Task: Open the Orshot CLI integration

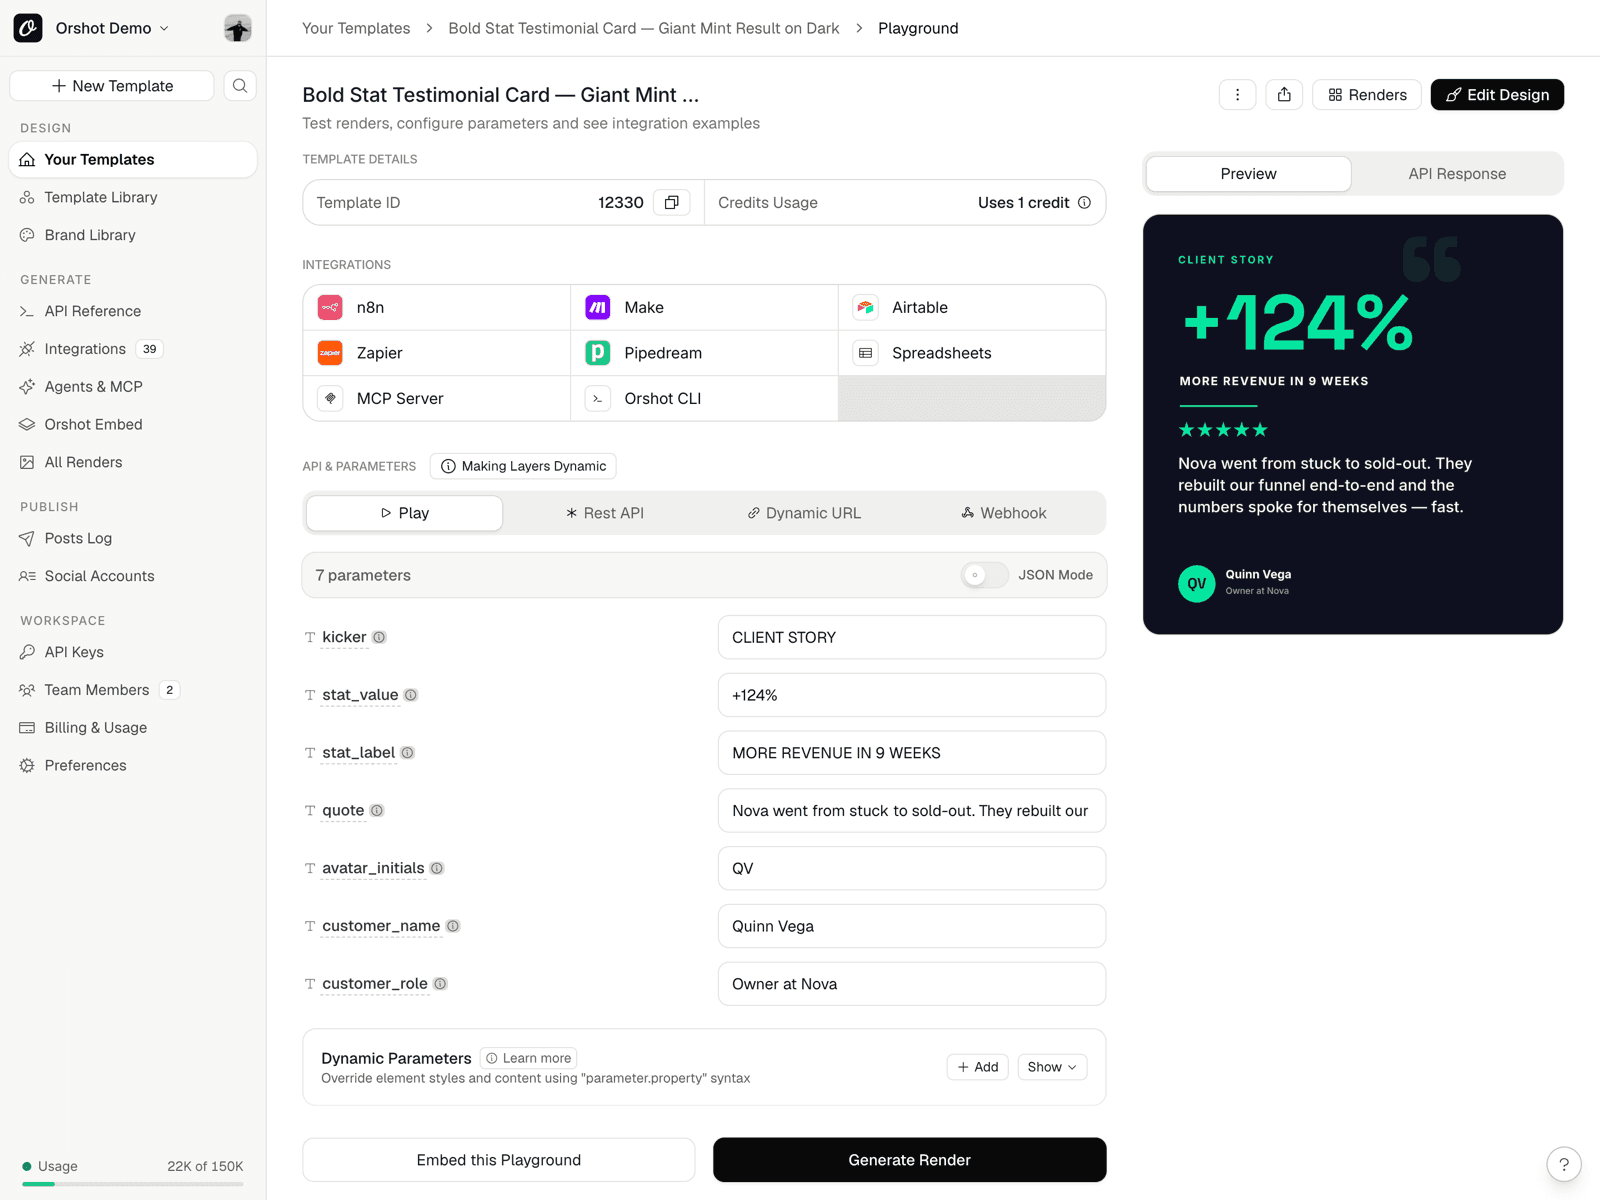Action: [x=704, y=398]
